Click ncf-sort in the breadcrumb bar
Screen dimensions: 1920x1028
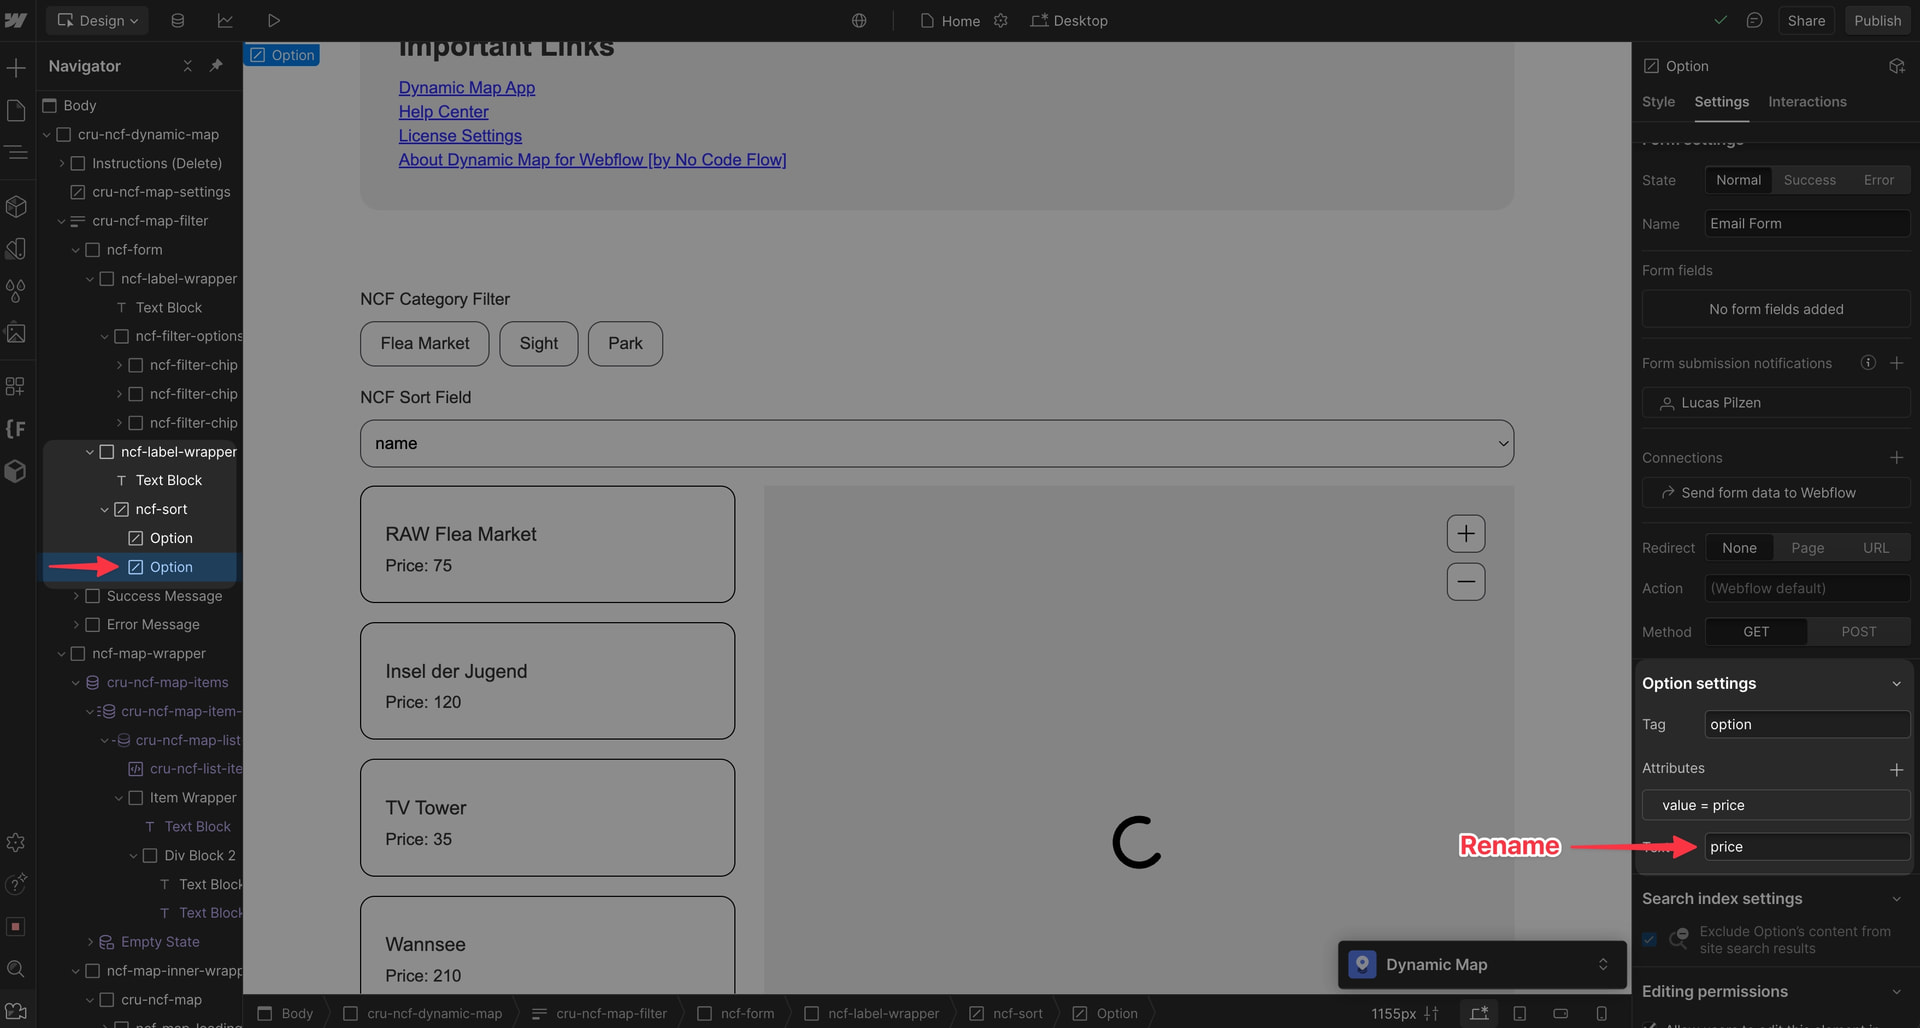pos(1006,1013)
